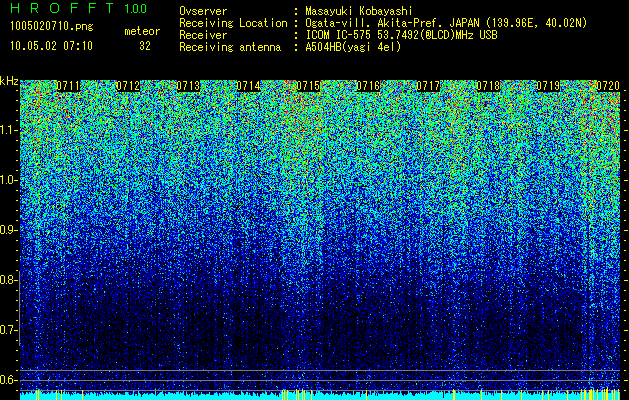
Task: Select the 0719 time marker
Action: (x=548, y=86)
